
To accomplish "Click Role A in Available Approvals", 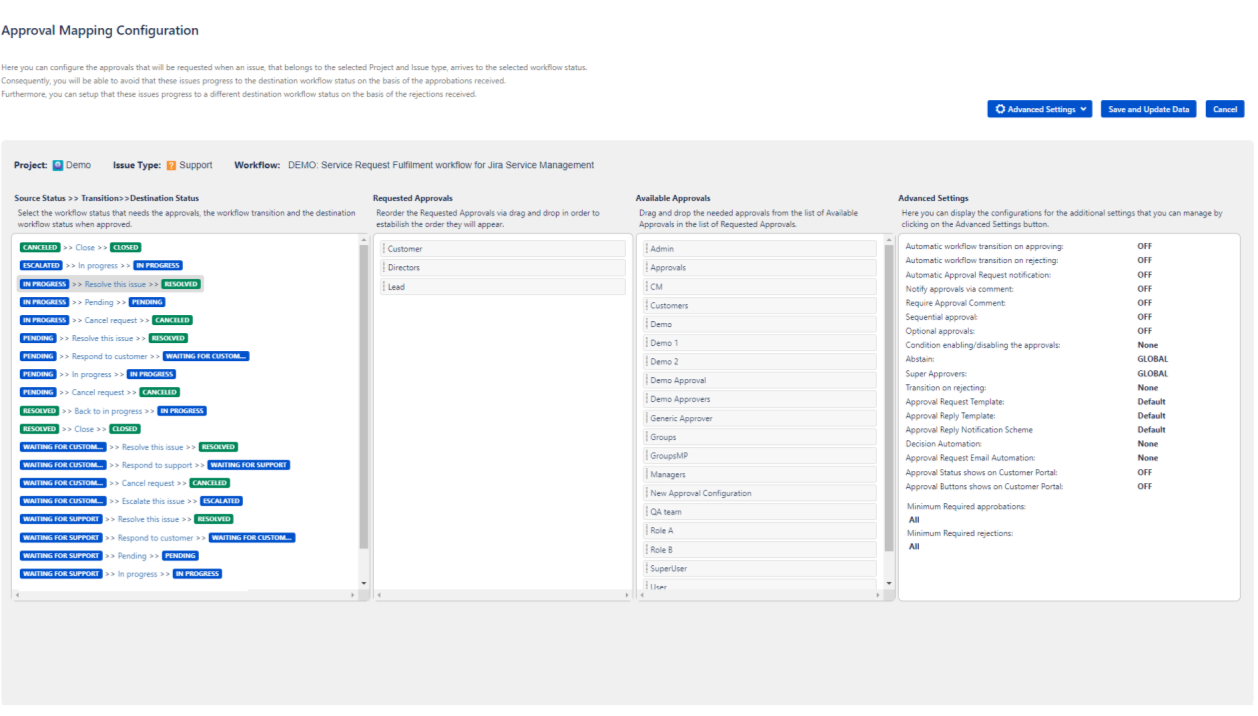I will click(759, 531).
